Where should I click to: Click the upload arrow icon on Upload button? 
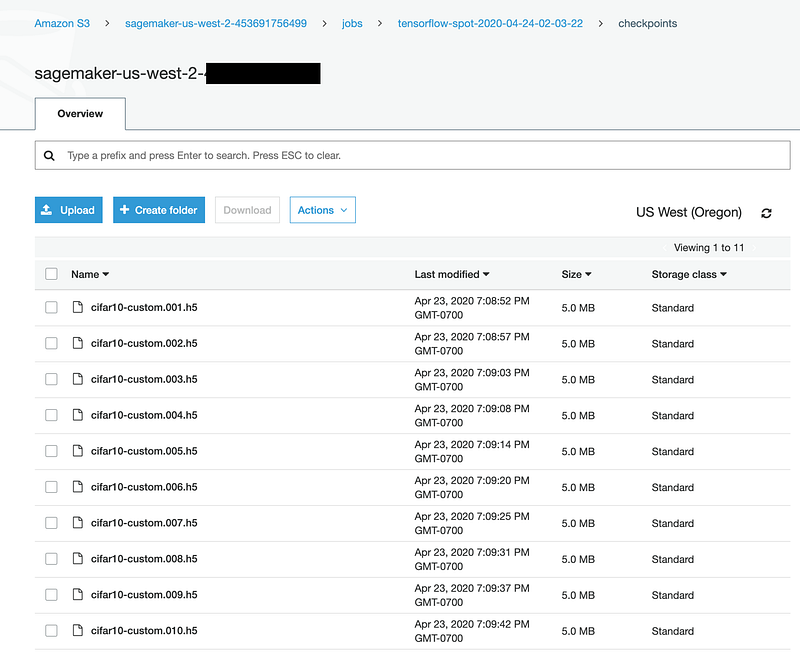[47, 210]
